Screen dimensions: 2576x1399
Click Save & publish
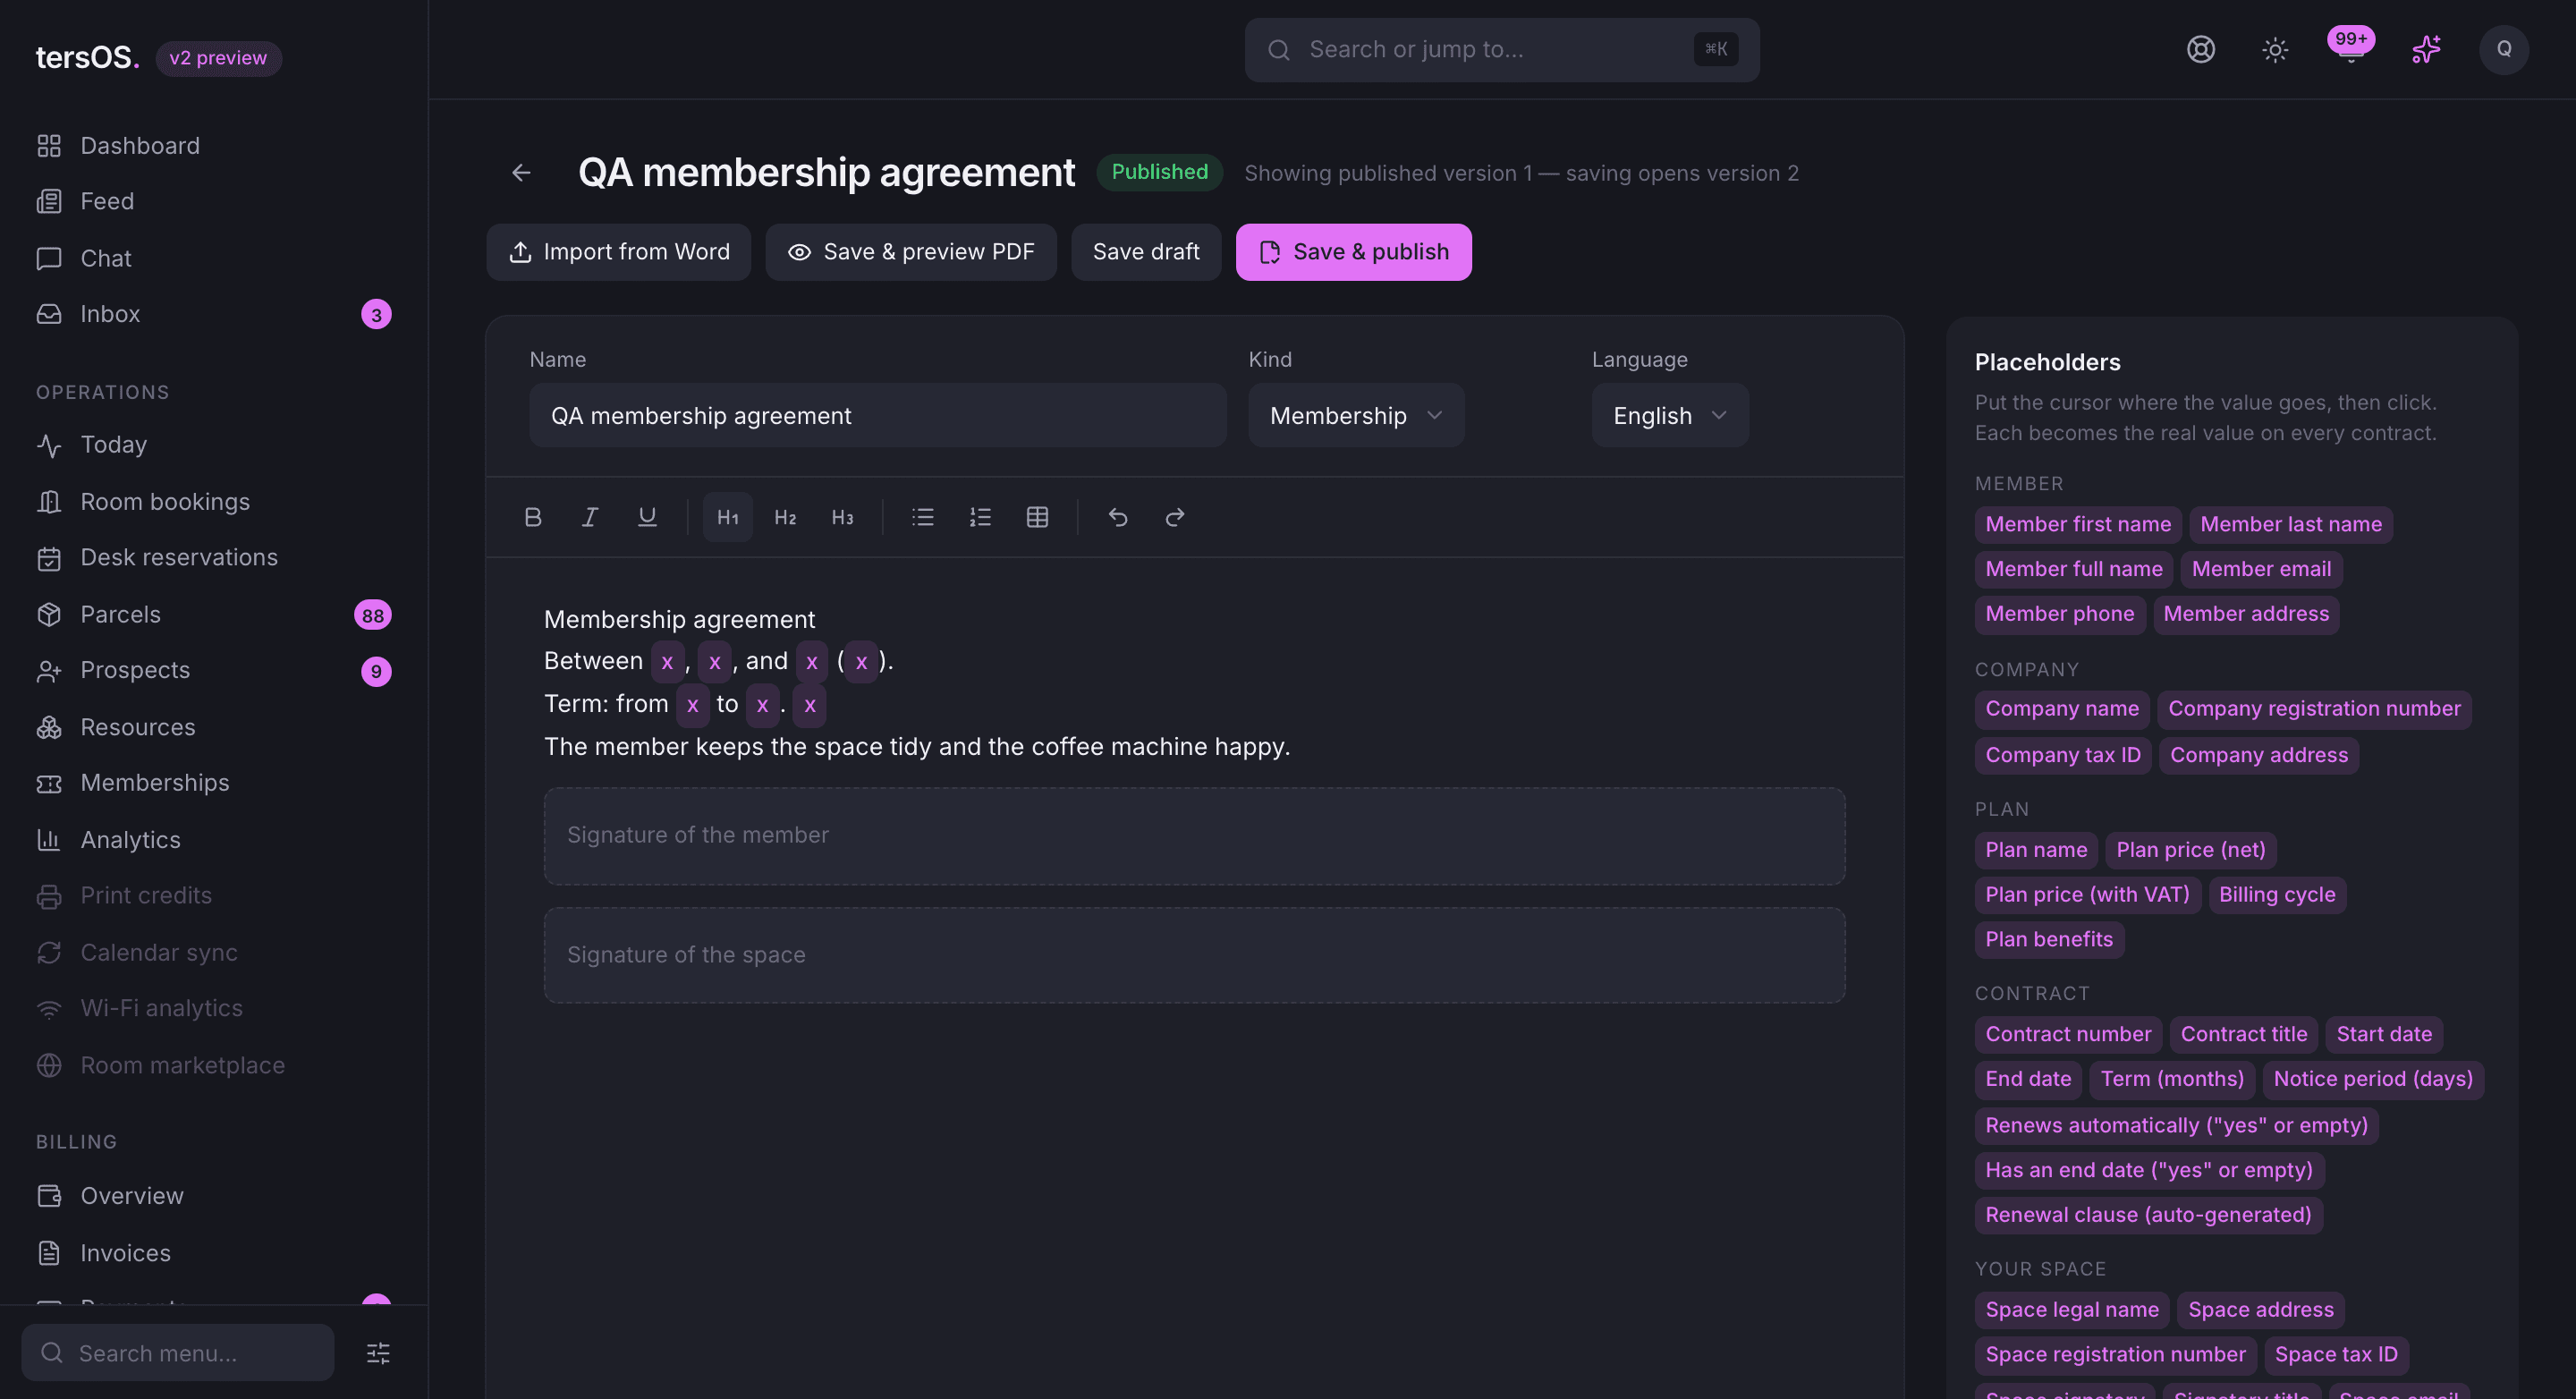[1354, 252]
